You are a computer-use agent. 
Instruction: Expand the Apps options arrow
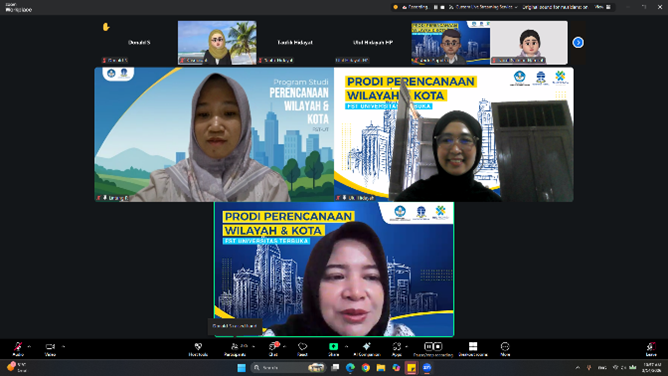pyautogui.click(x=406, y=347)
